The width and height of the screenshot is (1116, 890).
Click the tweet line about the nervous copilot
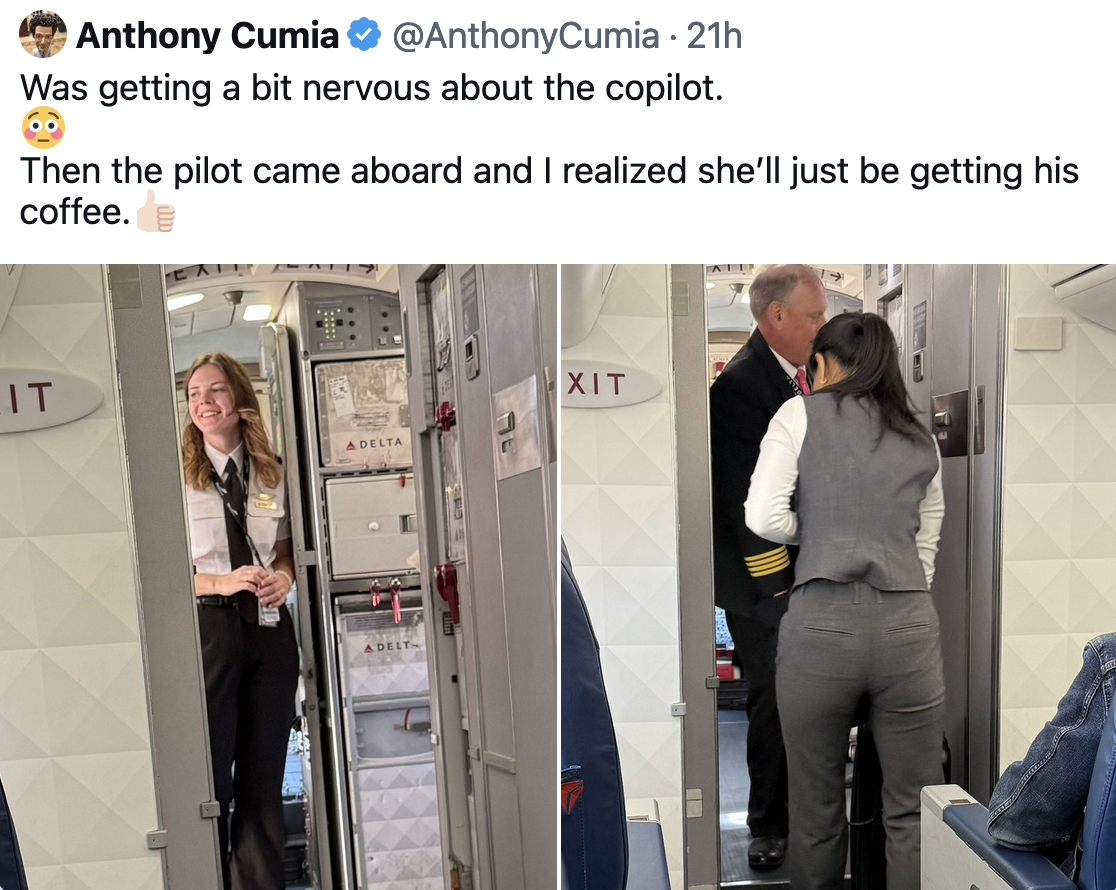point(372,88)
